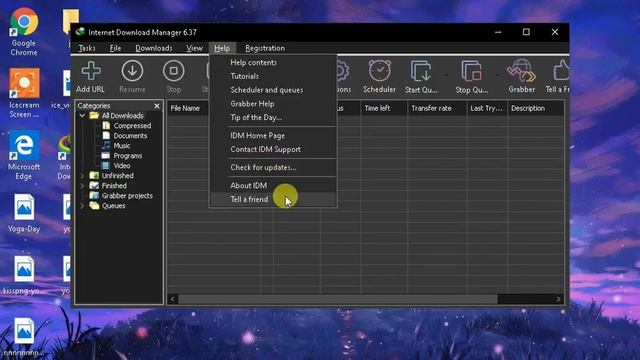Click the IDM title bar logo icon
The height and width of the screenshot is (360, 640).
(x=80, y=32)
